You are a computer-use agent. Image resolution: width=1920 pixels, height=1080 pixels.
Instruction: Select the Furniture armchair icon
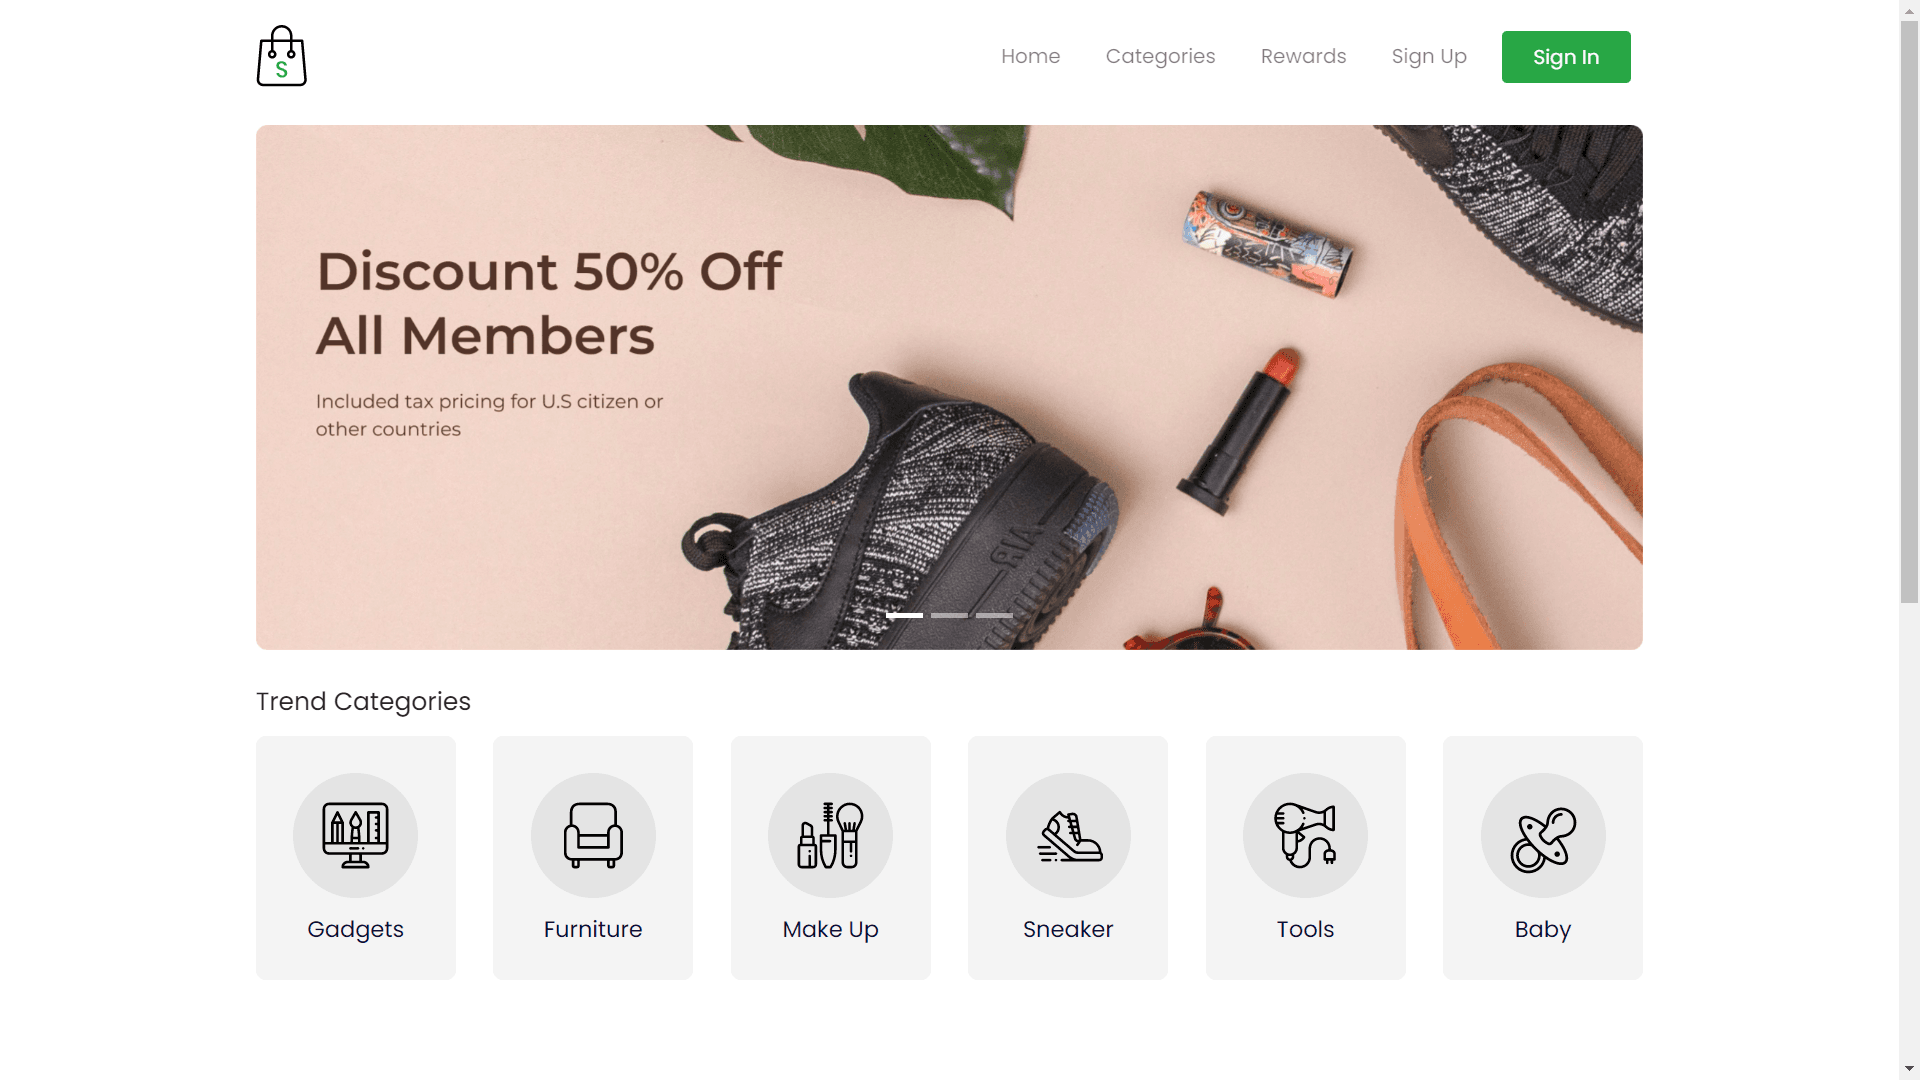point(593,835)
